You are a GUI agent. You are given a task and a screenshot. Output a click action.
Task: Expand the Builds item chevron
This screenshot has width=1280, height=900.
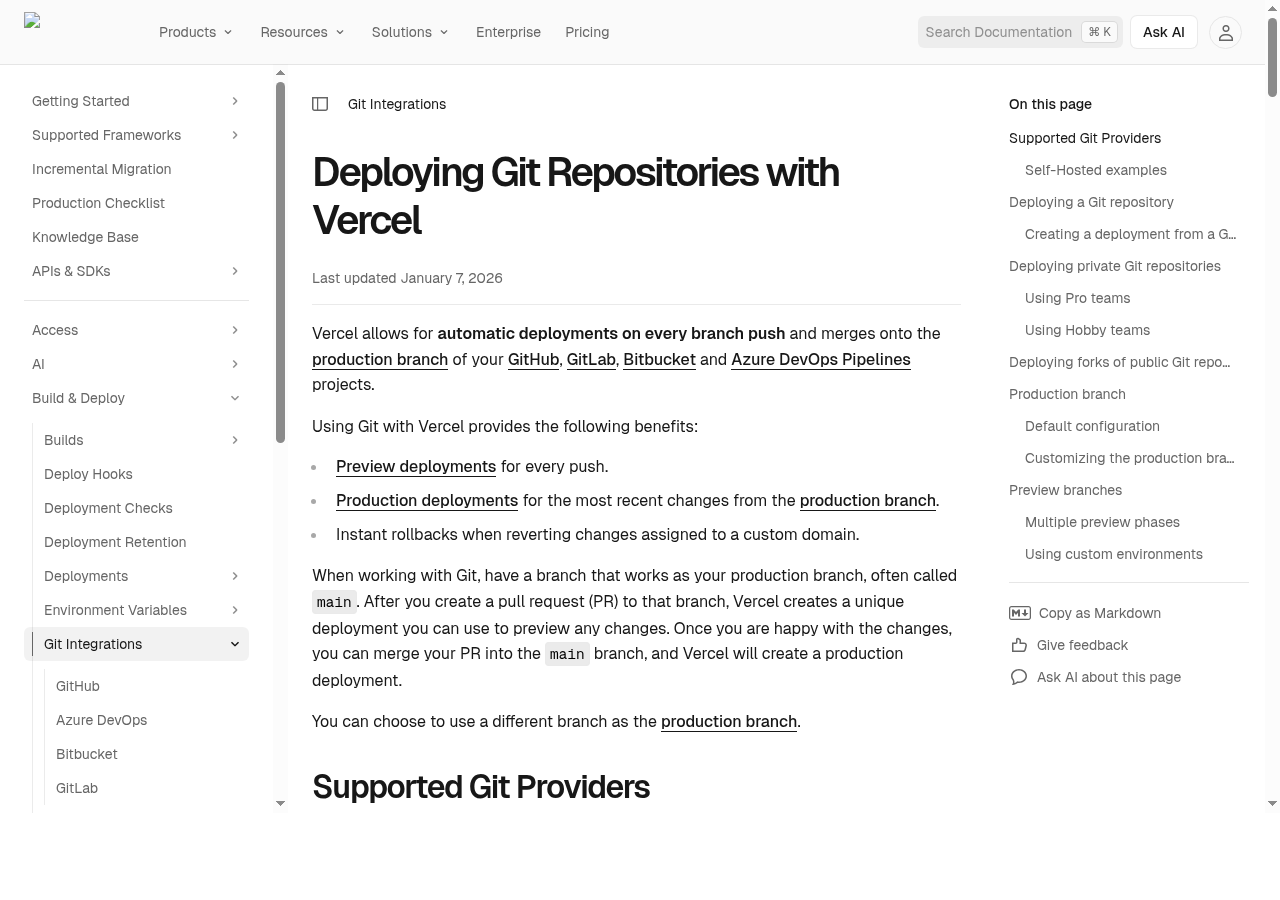(x=235, y=440)
